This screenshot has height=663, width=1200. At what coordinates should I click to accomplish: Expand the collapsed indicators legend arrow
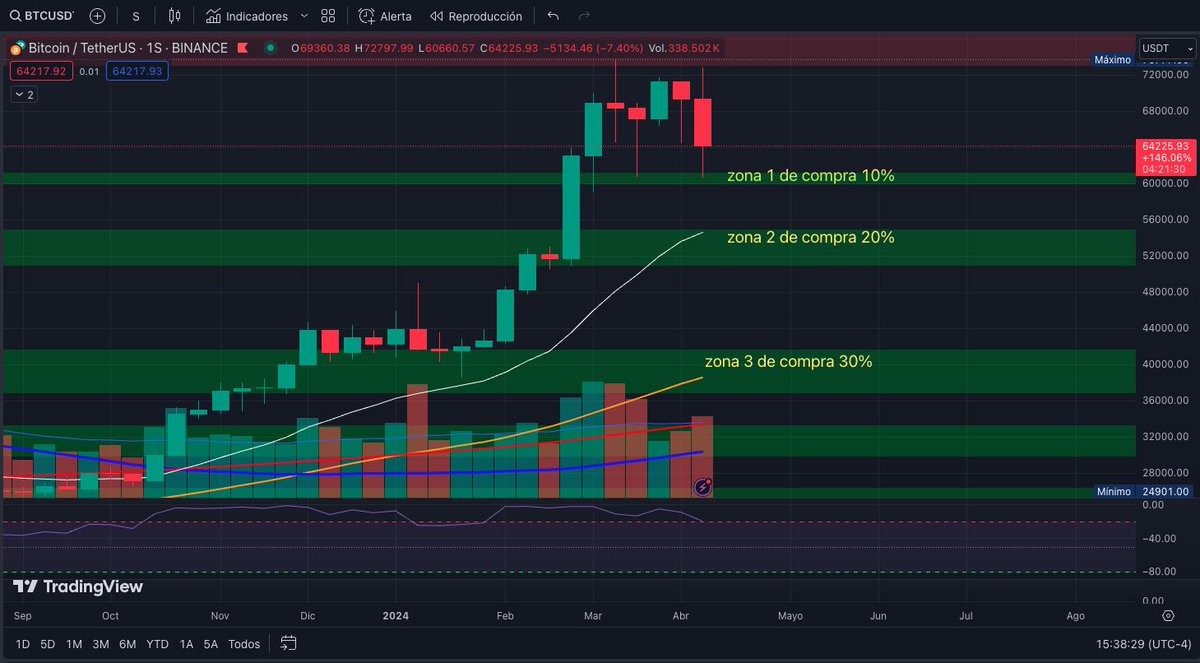click(x=22, y=94)
